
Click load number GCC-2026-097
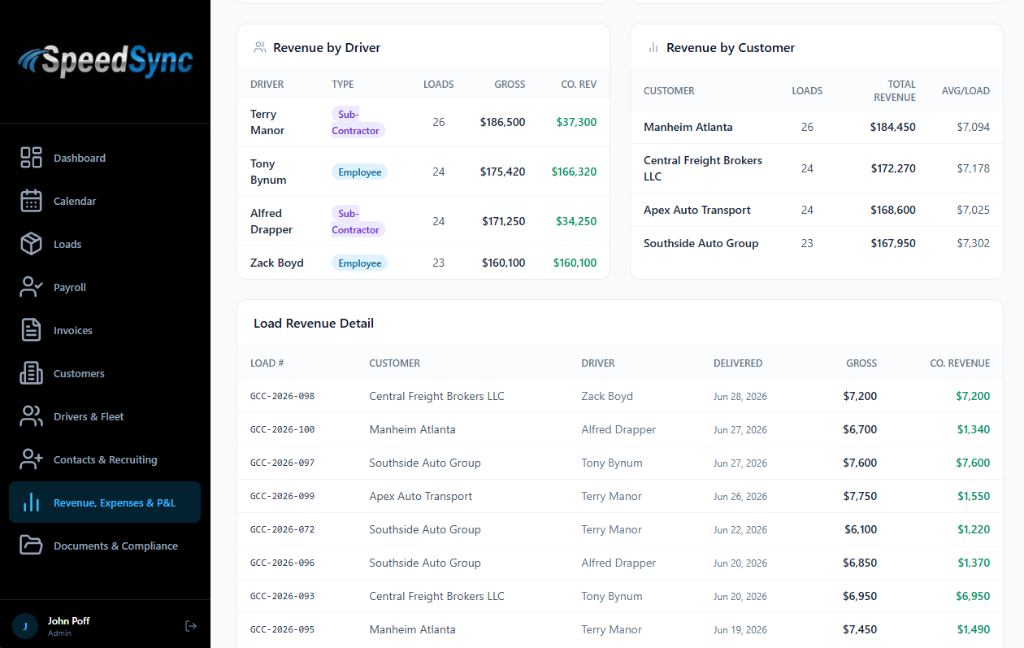point(282,463)
